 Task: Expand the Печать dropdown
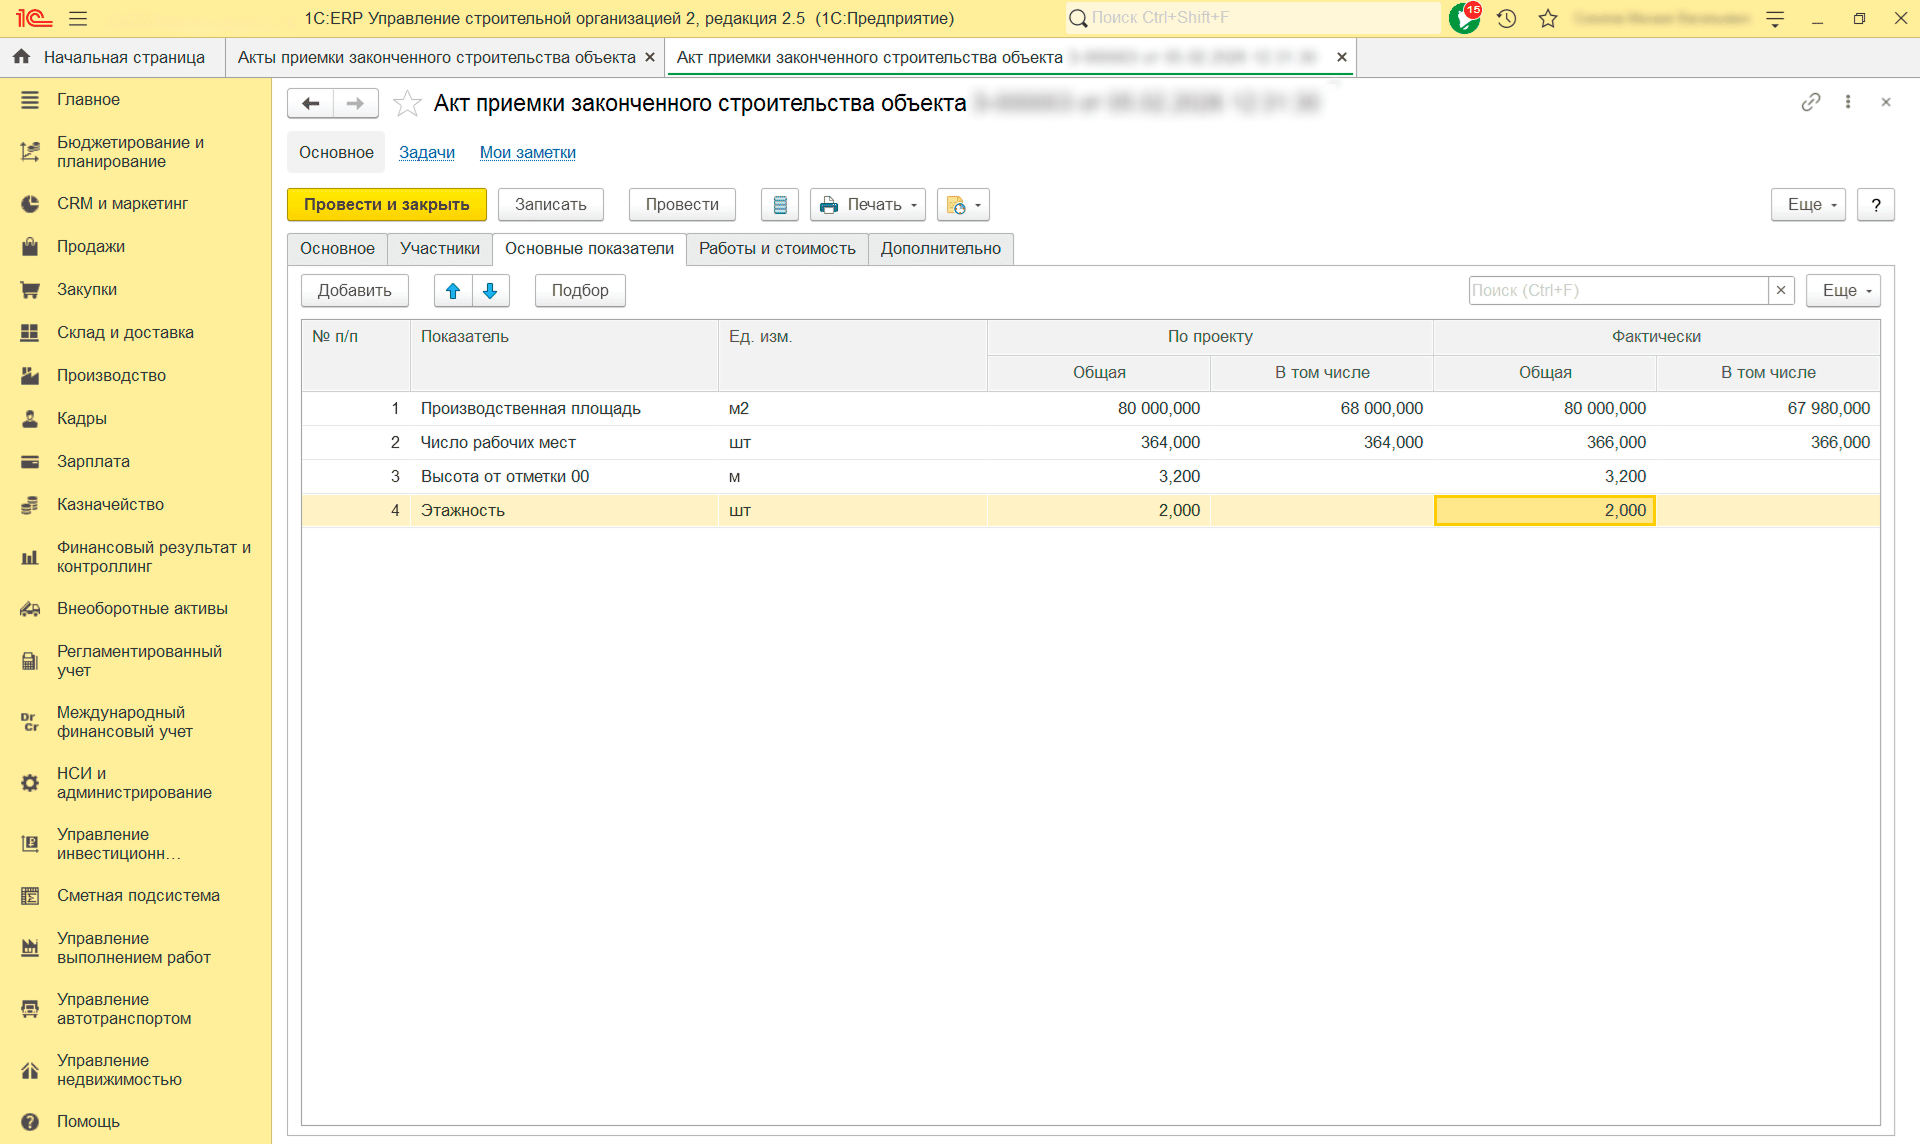point(867,205)
